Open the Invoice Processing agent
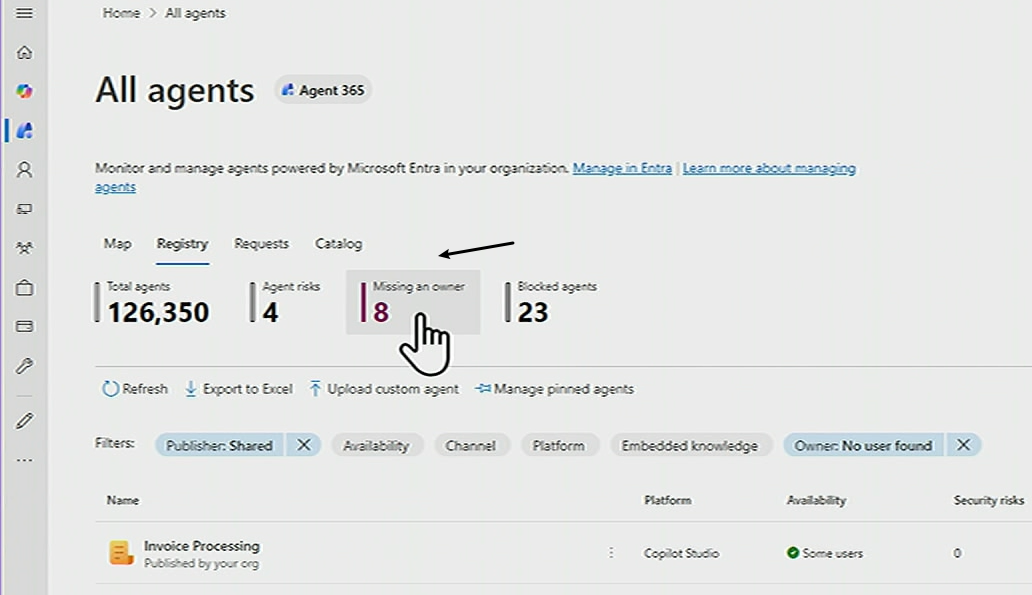Screen dimensions: 1032x595 (x=202, y=546)
